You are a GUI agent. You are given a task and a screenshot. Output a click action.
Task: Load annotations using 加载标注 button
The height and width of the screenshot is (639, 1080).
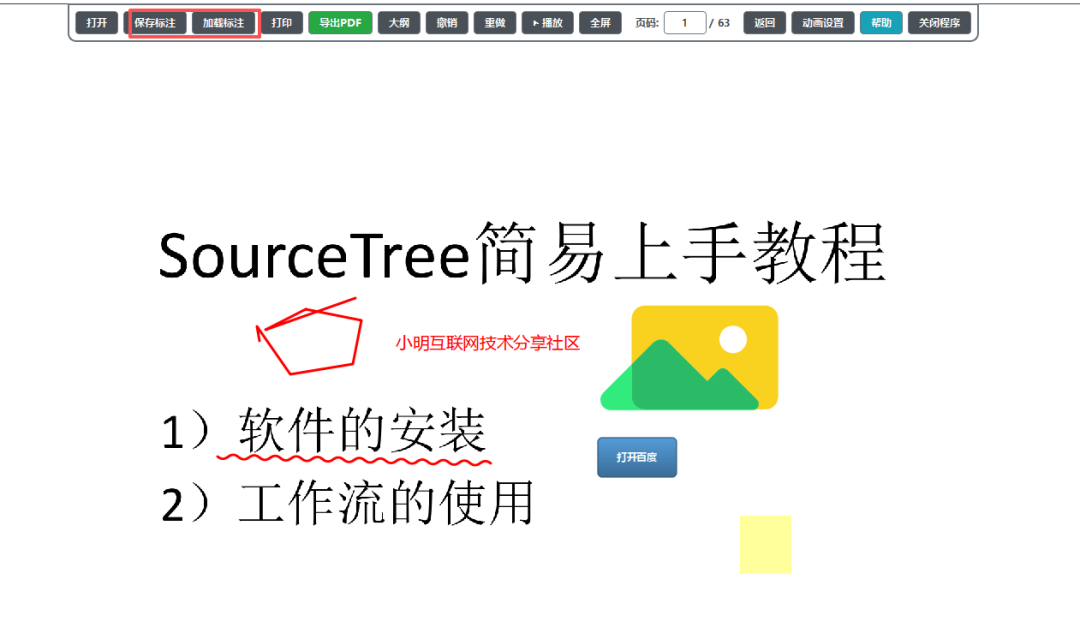tap(223, 23)
